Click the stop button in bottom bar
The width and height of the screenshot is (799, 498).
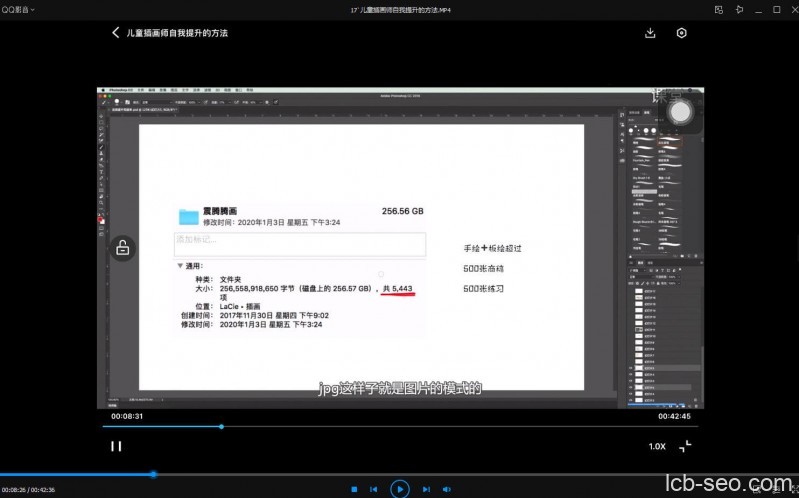click(x=354, y=489)
